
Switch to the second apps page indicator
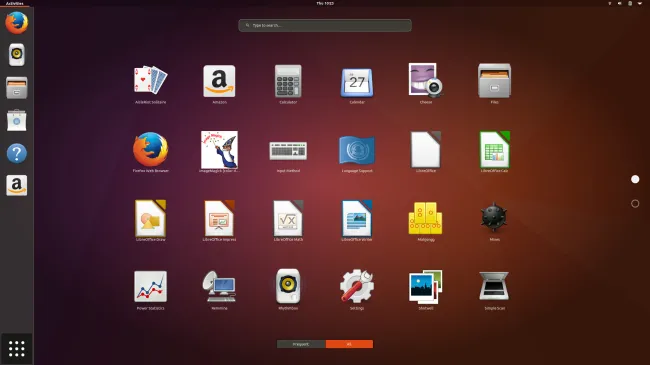coord(635,204)
